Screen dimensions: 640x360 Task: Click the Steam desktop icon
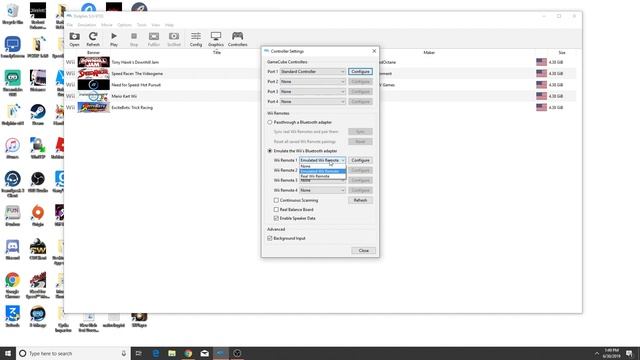point(38,115)
